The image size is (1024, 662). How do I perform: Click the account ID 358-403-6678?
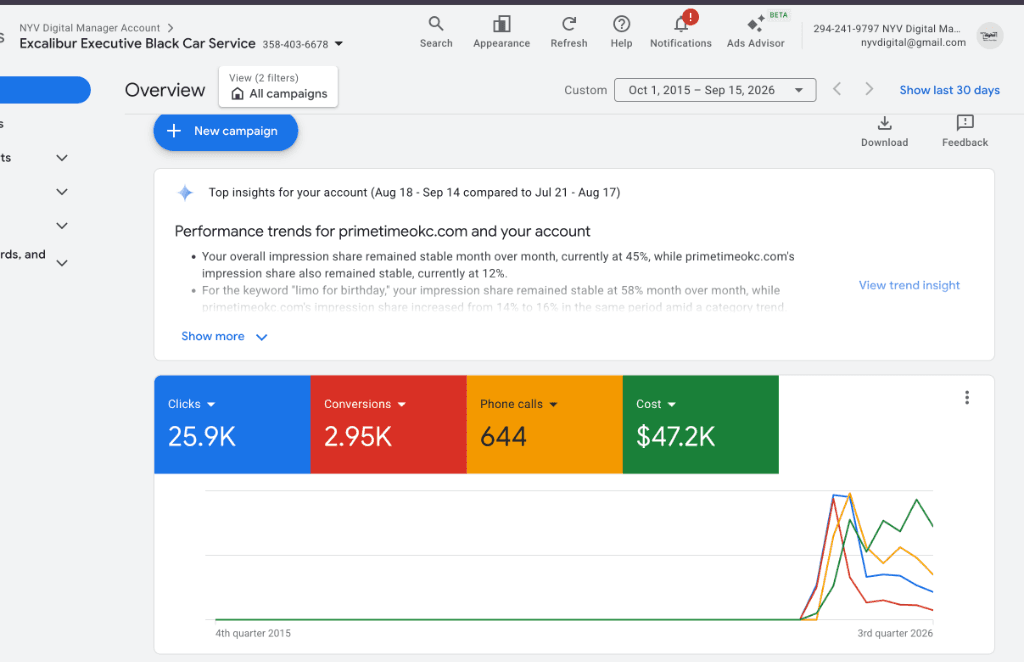(x=295, y=44)
